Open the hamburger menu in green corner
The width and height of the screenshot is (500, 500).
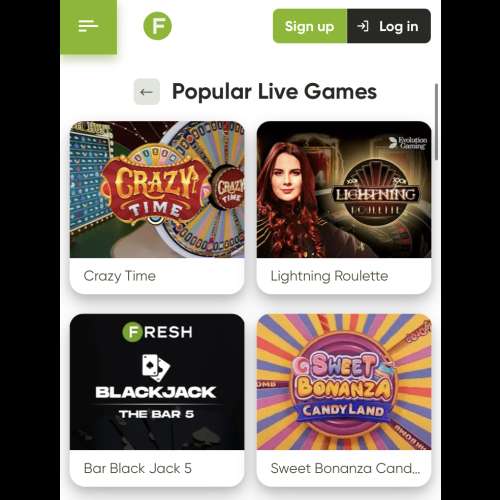pyautogui.click(x=88, y=26)
